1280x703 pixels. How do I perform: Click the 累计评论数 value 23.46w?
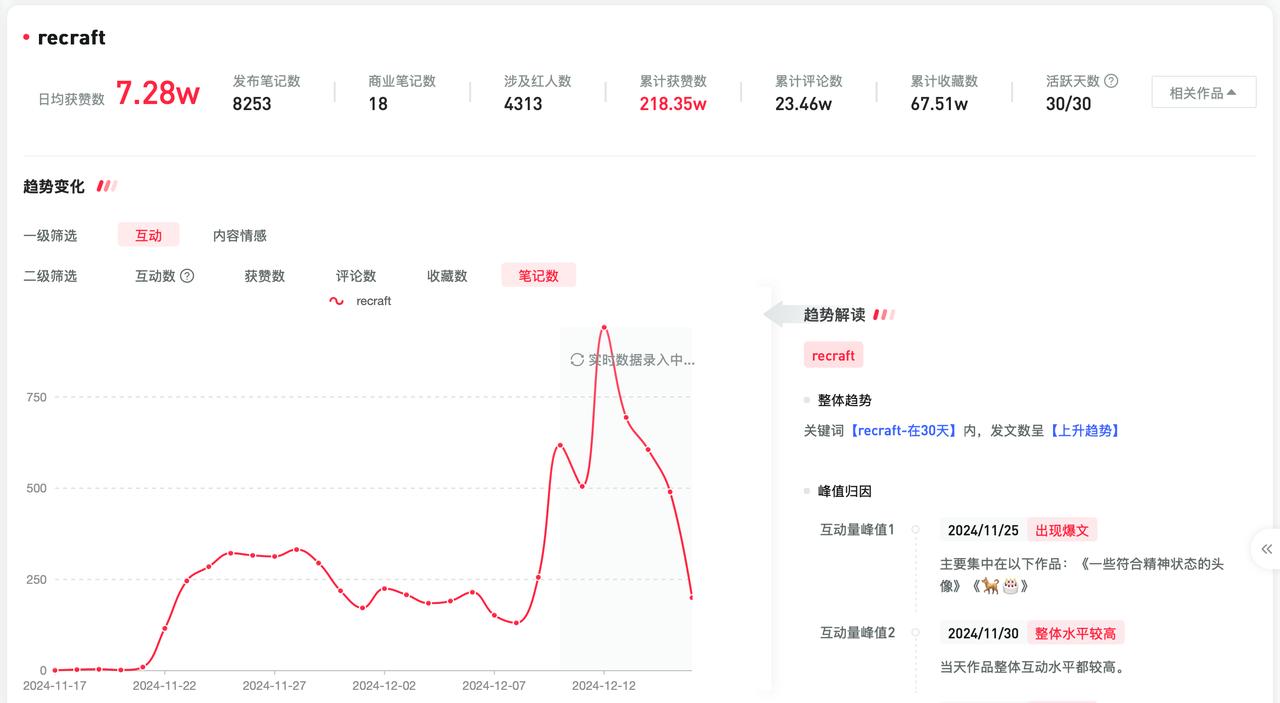[x=803, y=103]
